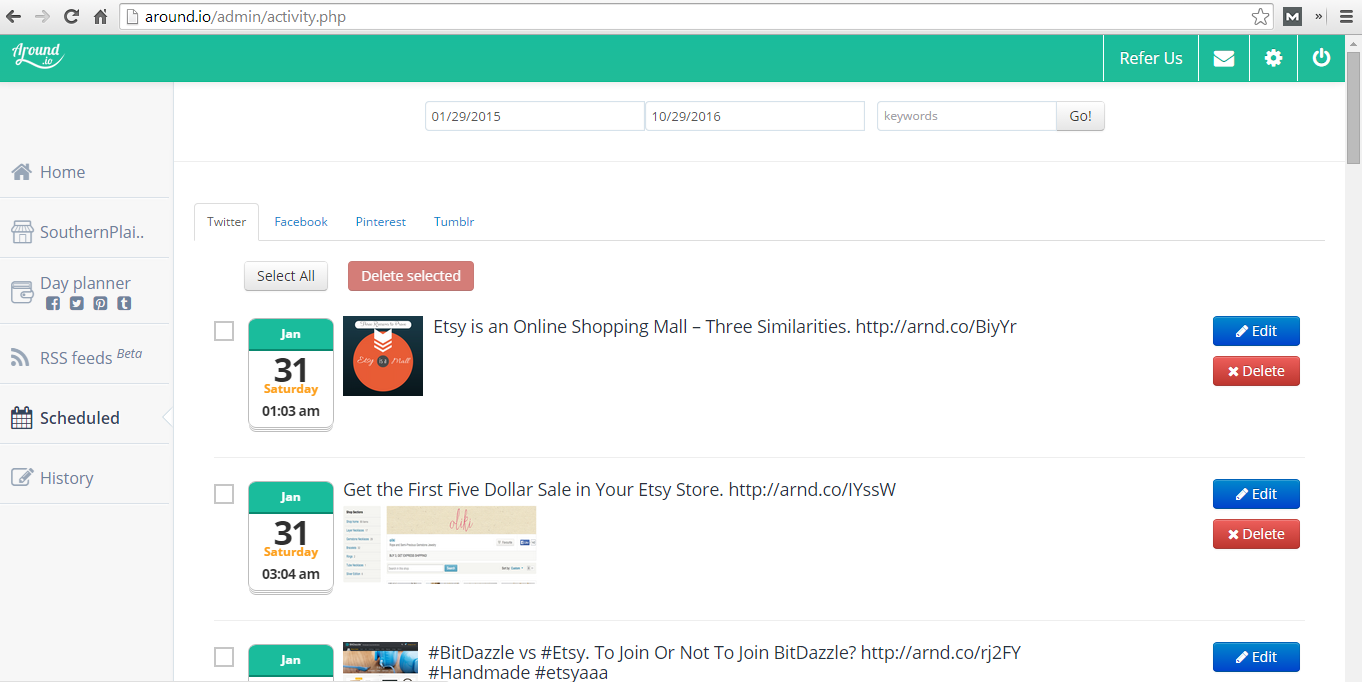Image resolution: width=1366 pixels, height=682 pixels.
Task: Click the SouthernPlai.. shop icon
Action: [x=22, y=232]
